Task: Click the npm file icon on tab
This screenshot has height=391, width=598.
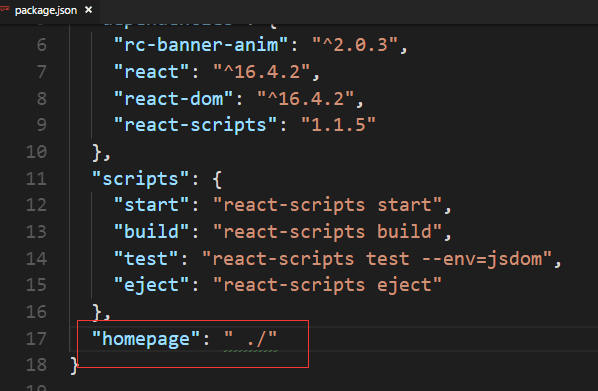Action: (x=5, y=8)
